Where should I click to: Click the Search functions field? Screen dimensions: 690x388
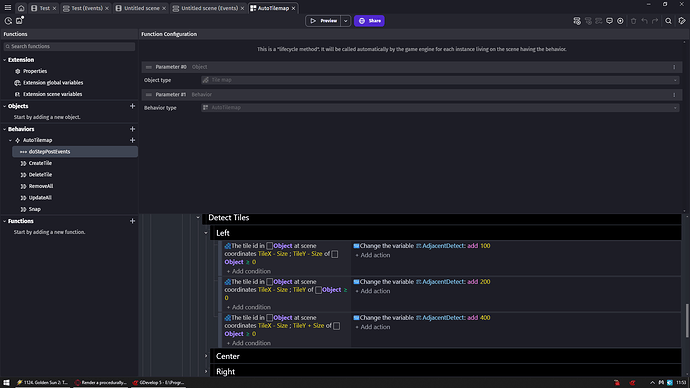click(x=69, y=47)
